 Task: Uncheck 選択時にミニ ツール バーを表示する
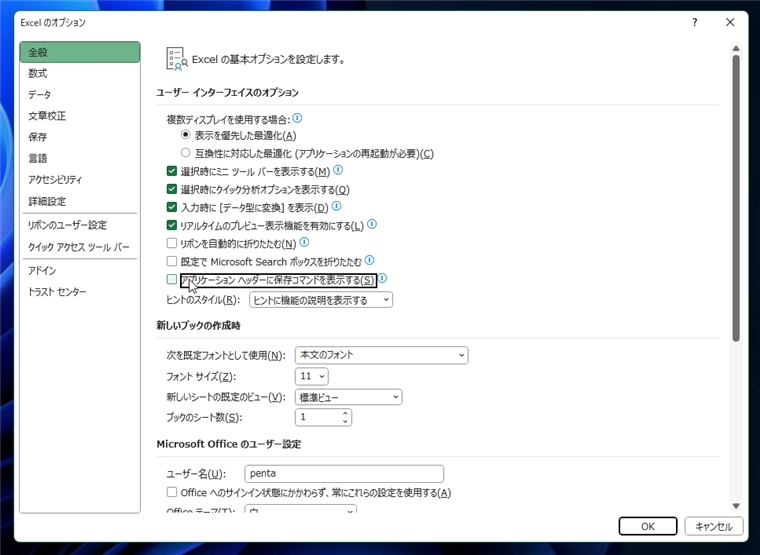[172, 171]
